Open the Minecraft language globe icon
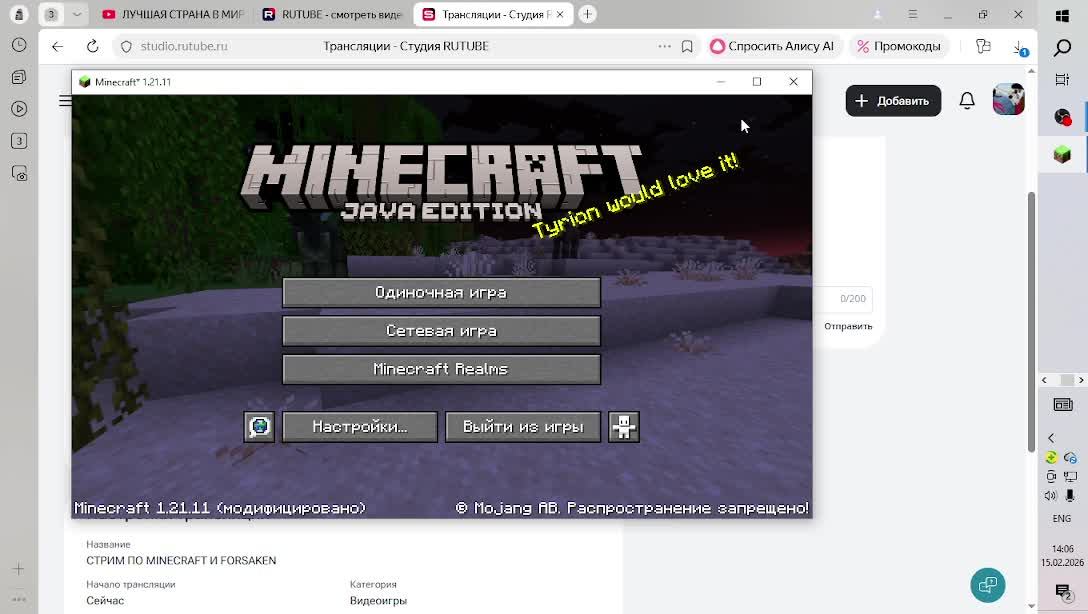The height and width of the screenshot is (614, 1088). click(260, 427)
